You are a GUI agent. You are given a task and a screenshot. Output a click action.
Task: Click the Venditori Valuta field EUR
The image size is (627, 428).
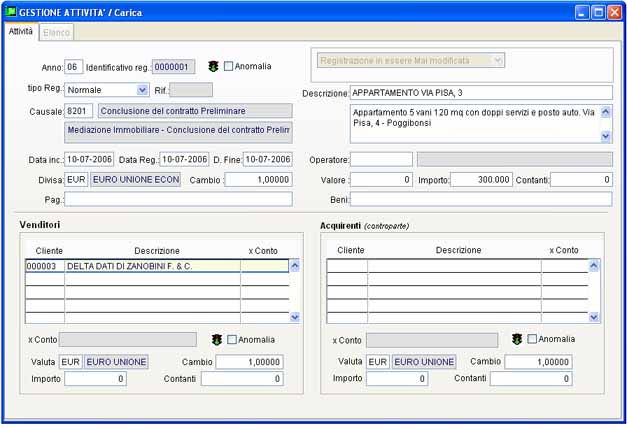click(x=71, y=362)
